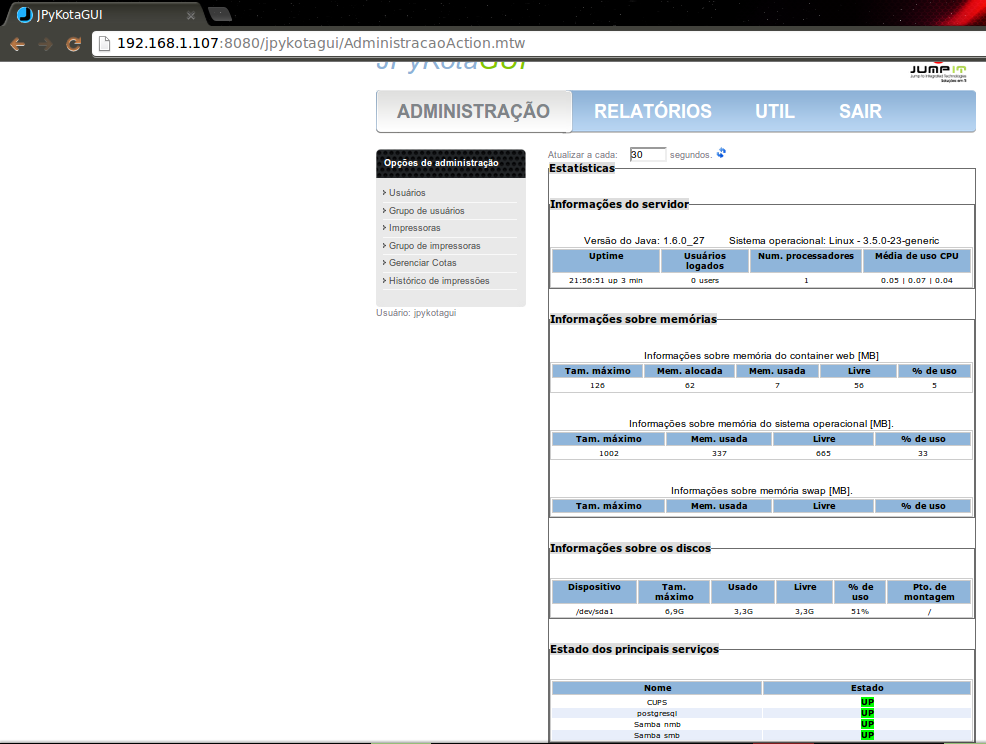Viewport: 986px width, 744px height.
Task: Open the UTIL tab
Action: click(x=774, y=111)
